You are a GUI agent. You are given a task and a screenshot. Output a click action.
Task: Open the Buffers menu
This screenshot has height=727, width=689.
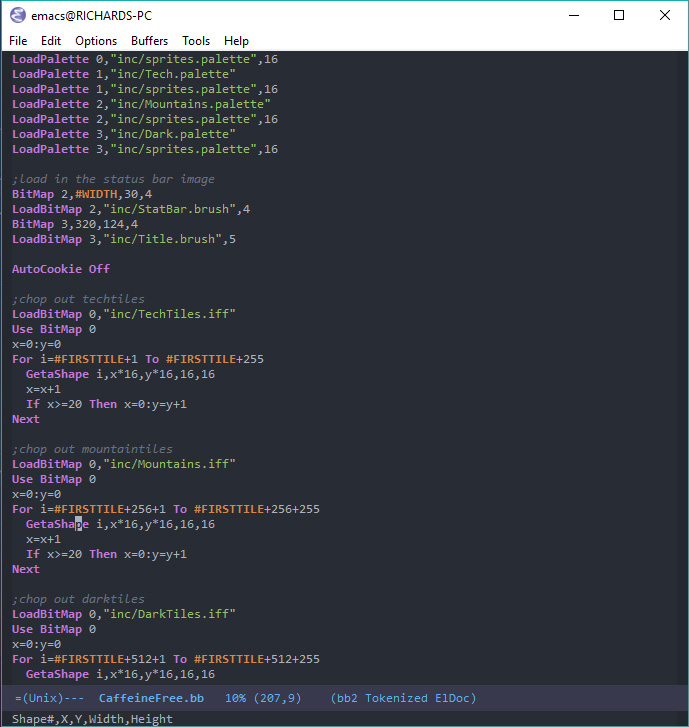(x=149, y=41)
